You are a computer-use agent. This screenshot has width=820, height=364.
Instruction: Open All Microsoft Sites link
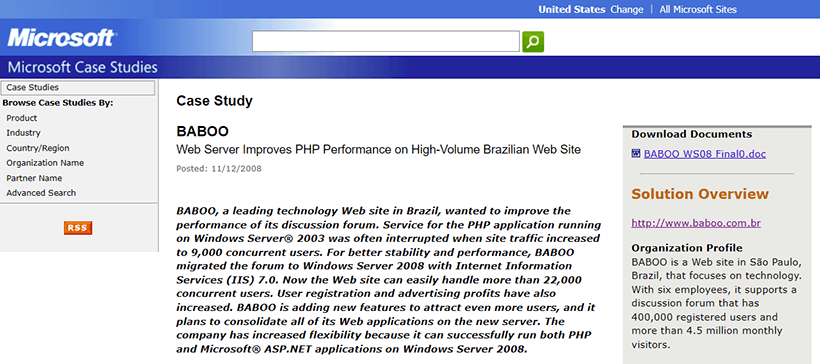[x=698, y=9]
